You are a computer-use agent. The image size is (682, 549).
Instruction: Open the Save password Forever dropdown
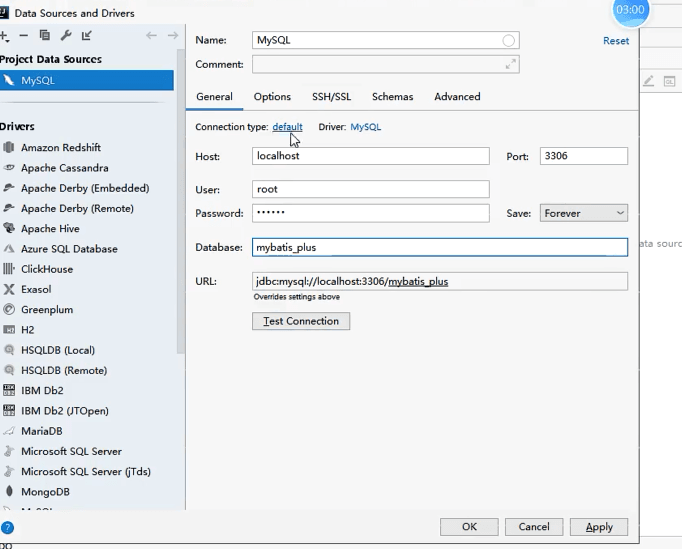[x=584, y=213]
